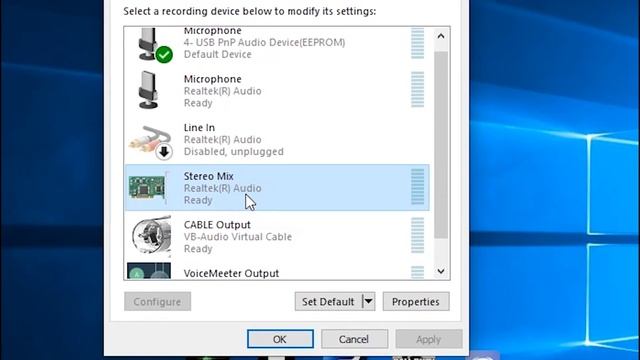This screenshot has width=640, height=360.
Task: Click the level meter of CABLE Output
Action: tap(418, 236)
